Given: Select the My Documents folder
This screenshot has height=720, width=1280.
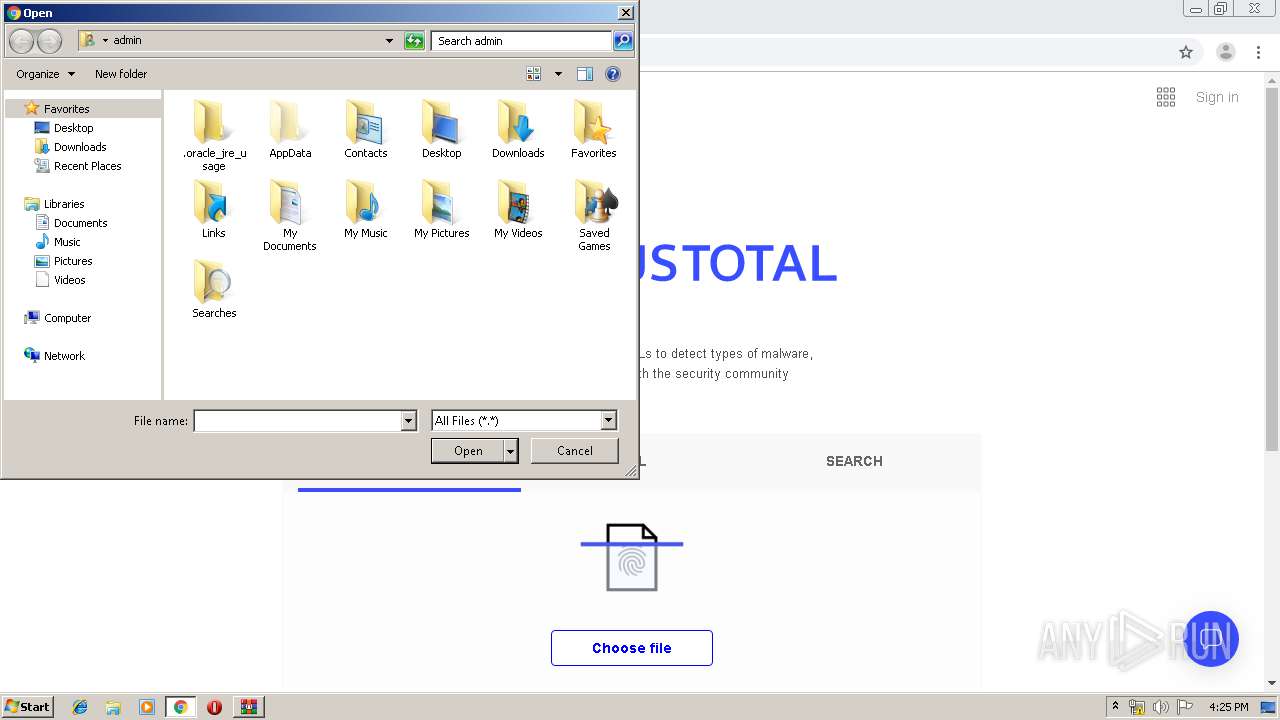Looking at the screenshot, I should (x=290, y=216).
